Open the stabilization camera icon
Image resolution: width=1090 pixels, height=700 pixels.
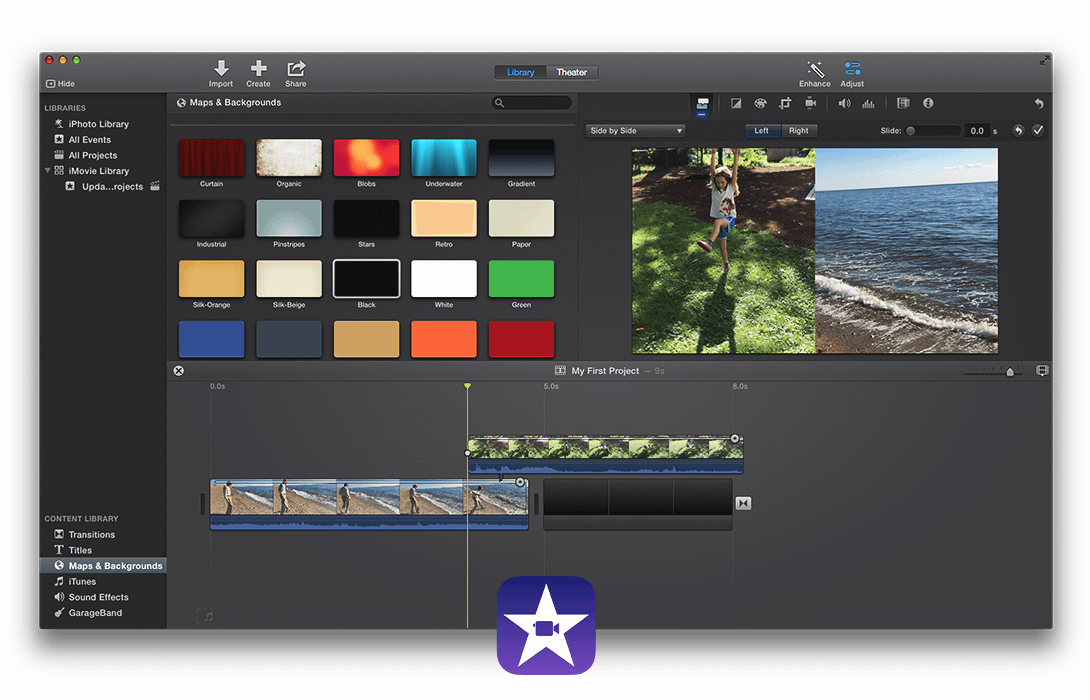click(811, 104)
